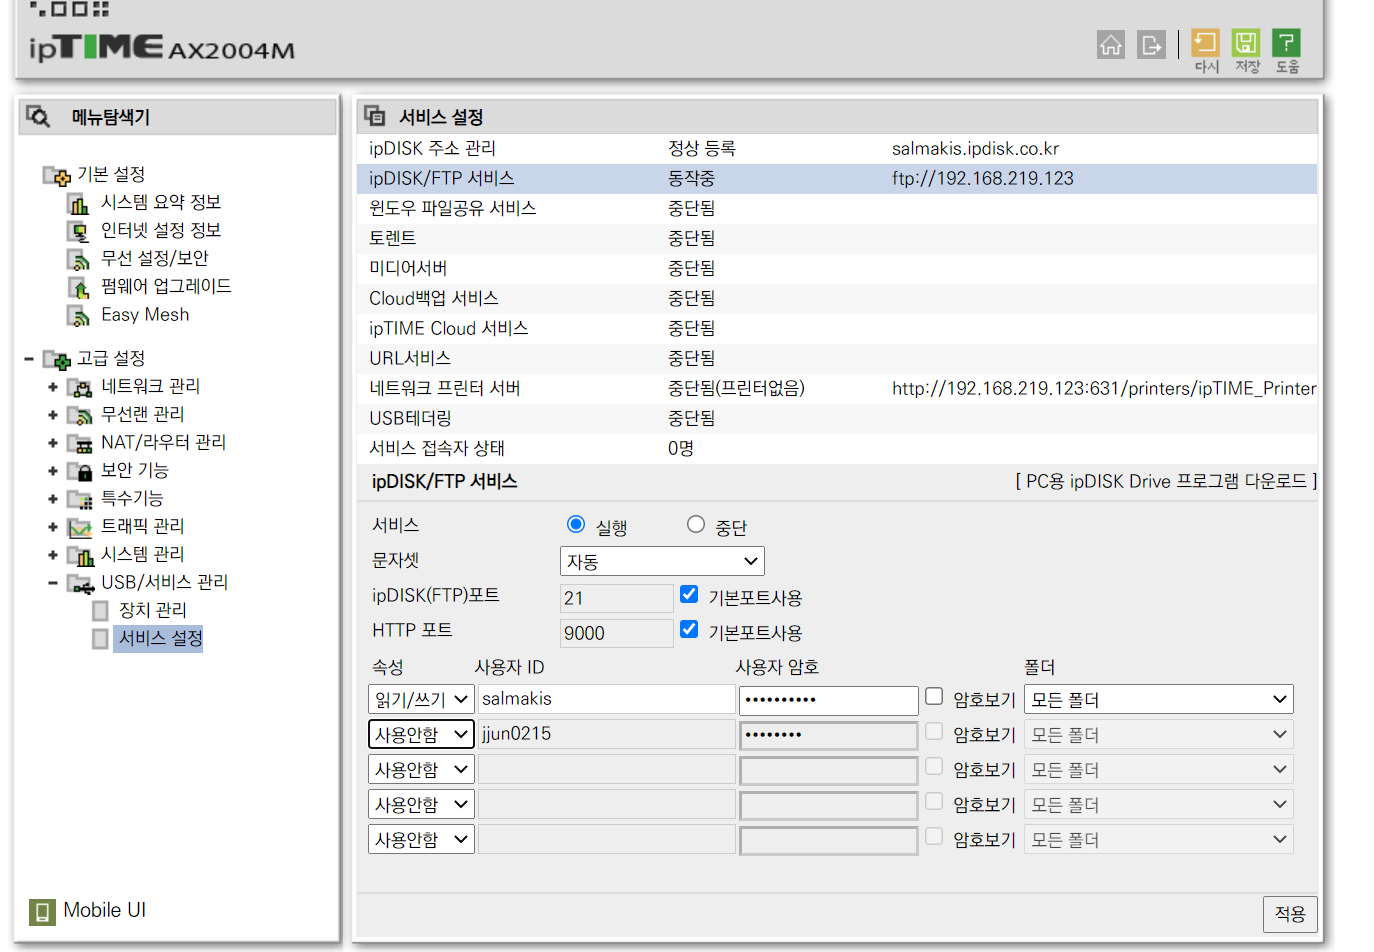
Task: Click the 무선랜 관리 icon
Action: [80, 415]
